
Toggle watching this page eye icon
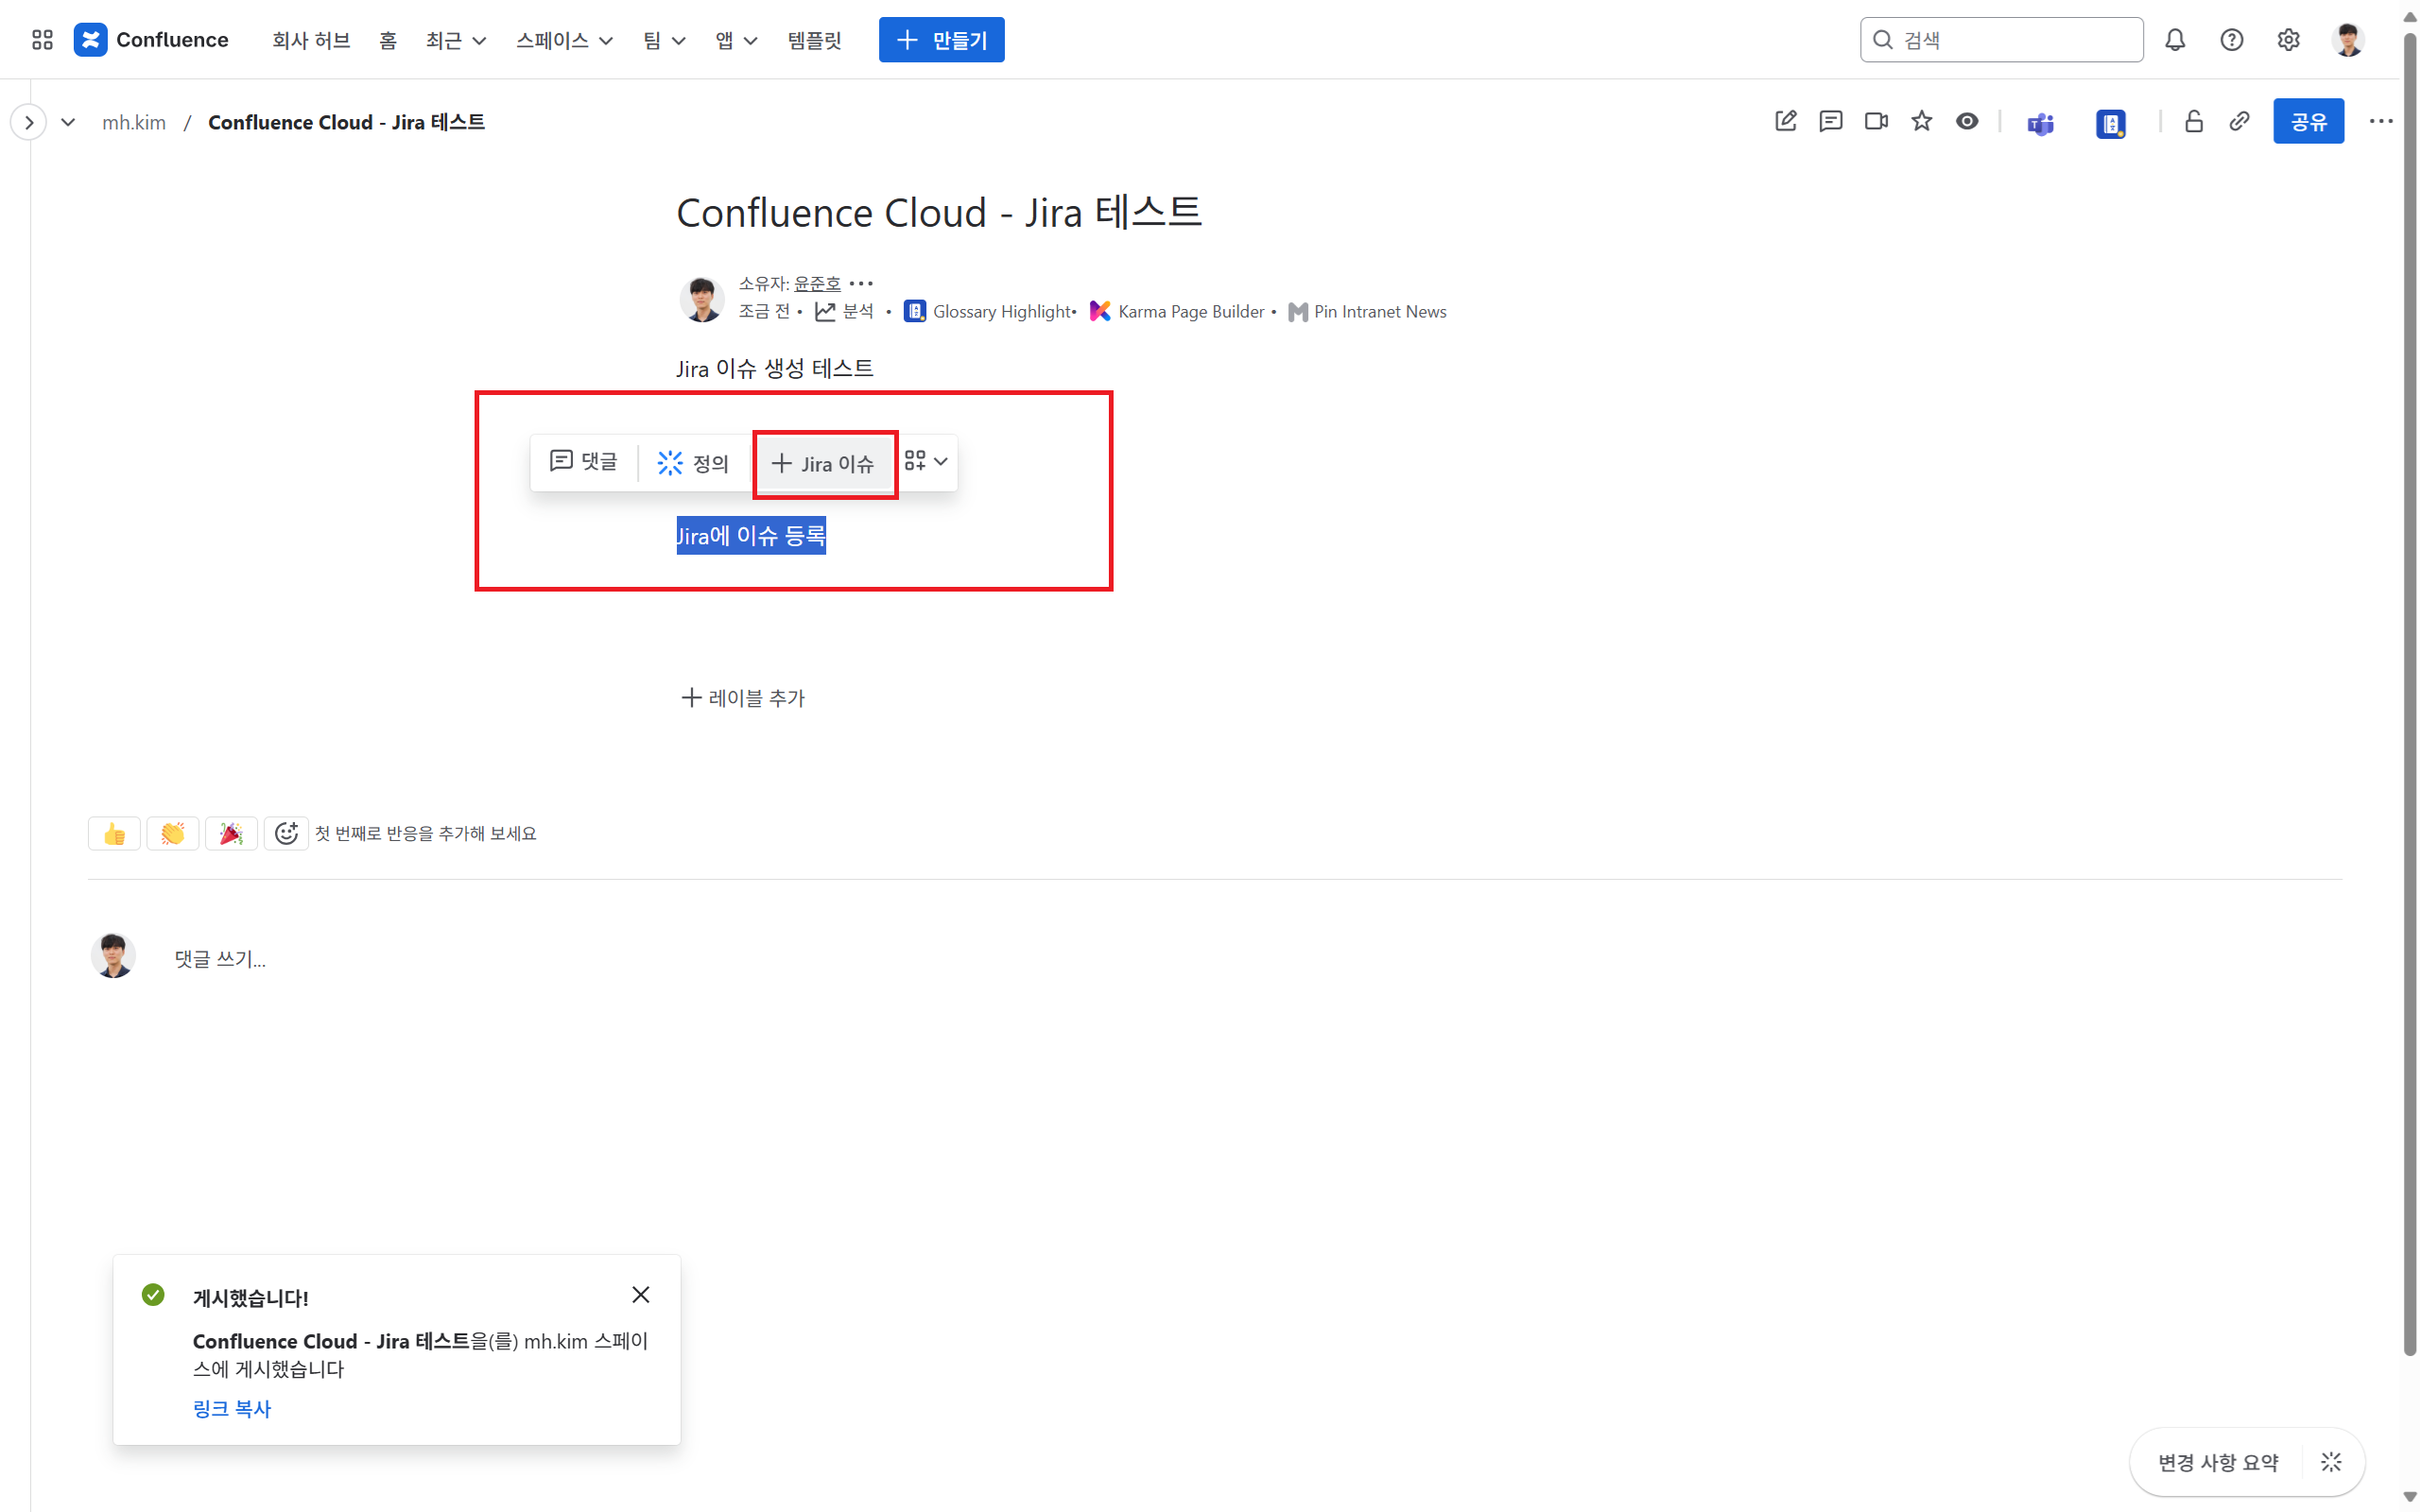pyautogui.click(x=1967, y=122)
